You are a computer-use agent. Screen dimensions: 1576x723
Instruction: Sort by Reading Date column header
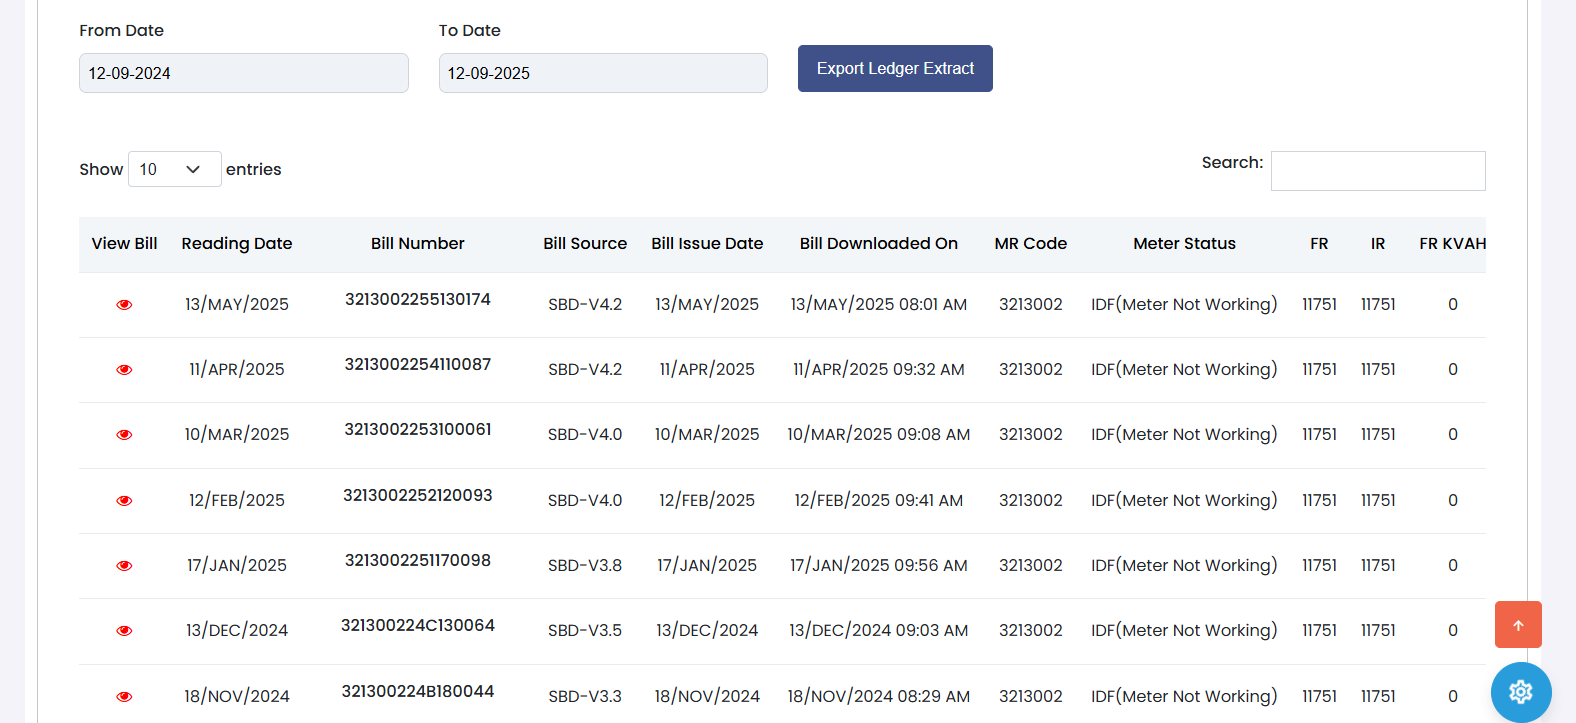click(x=236, y=243)
